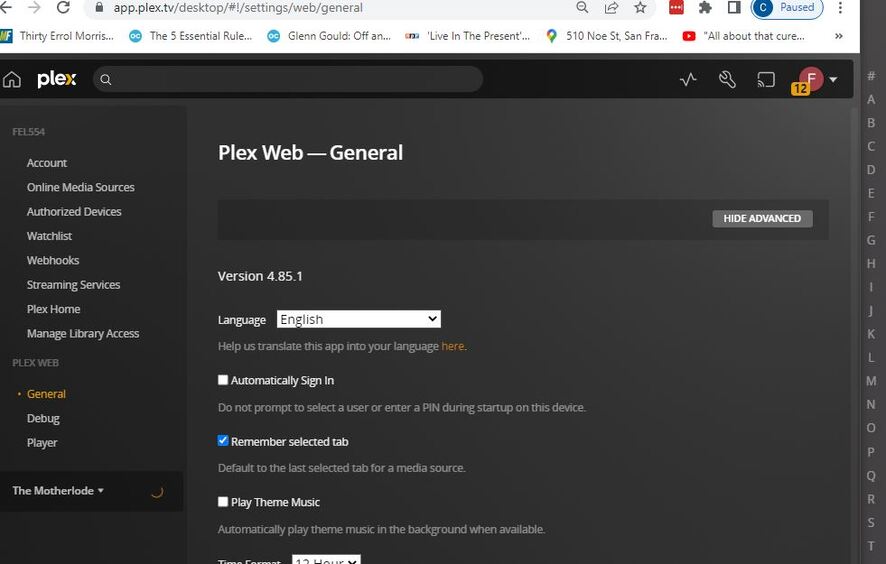
Task: Open Player settings
Action: tap(42, 442)
